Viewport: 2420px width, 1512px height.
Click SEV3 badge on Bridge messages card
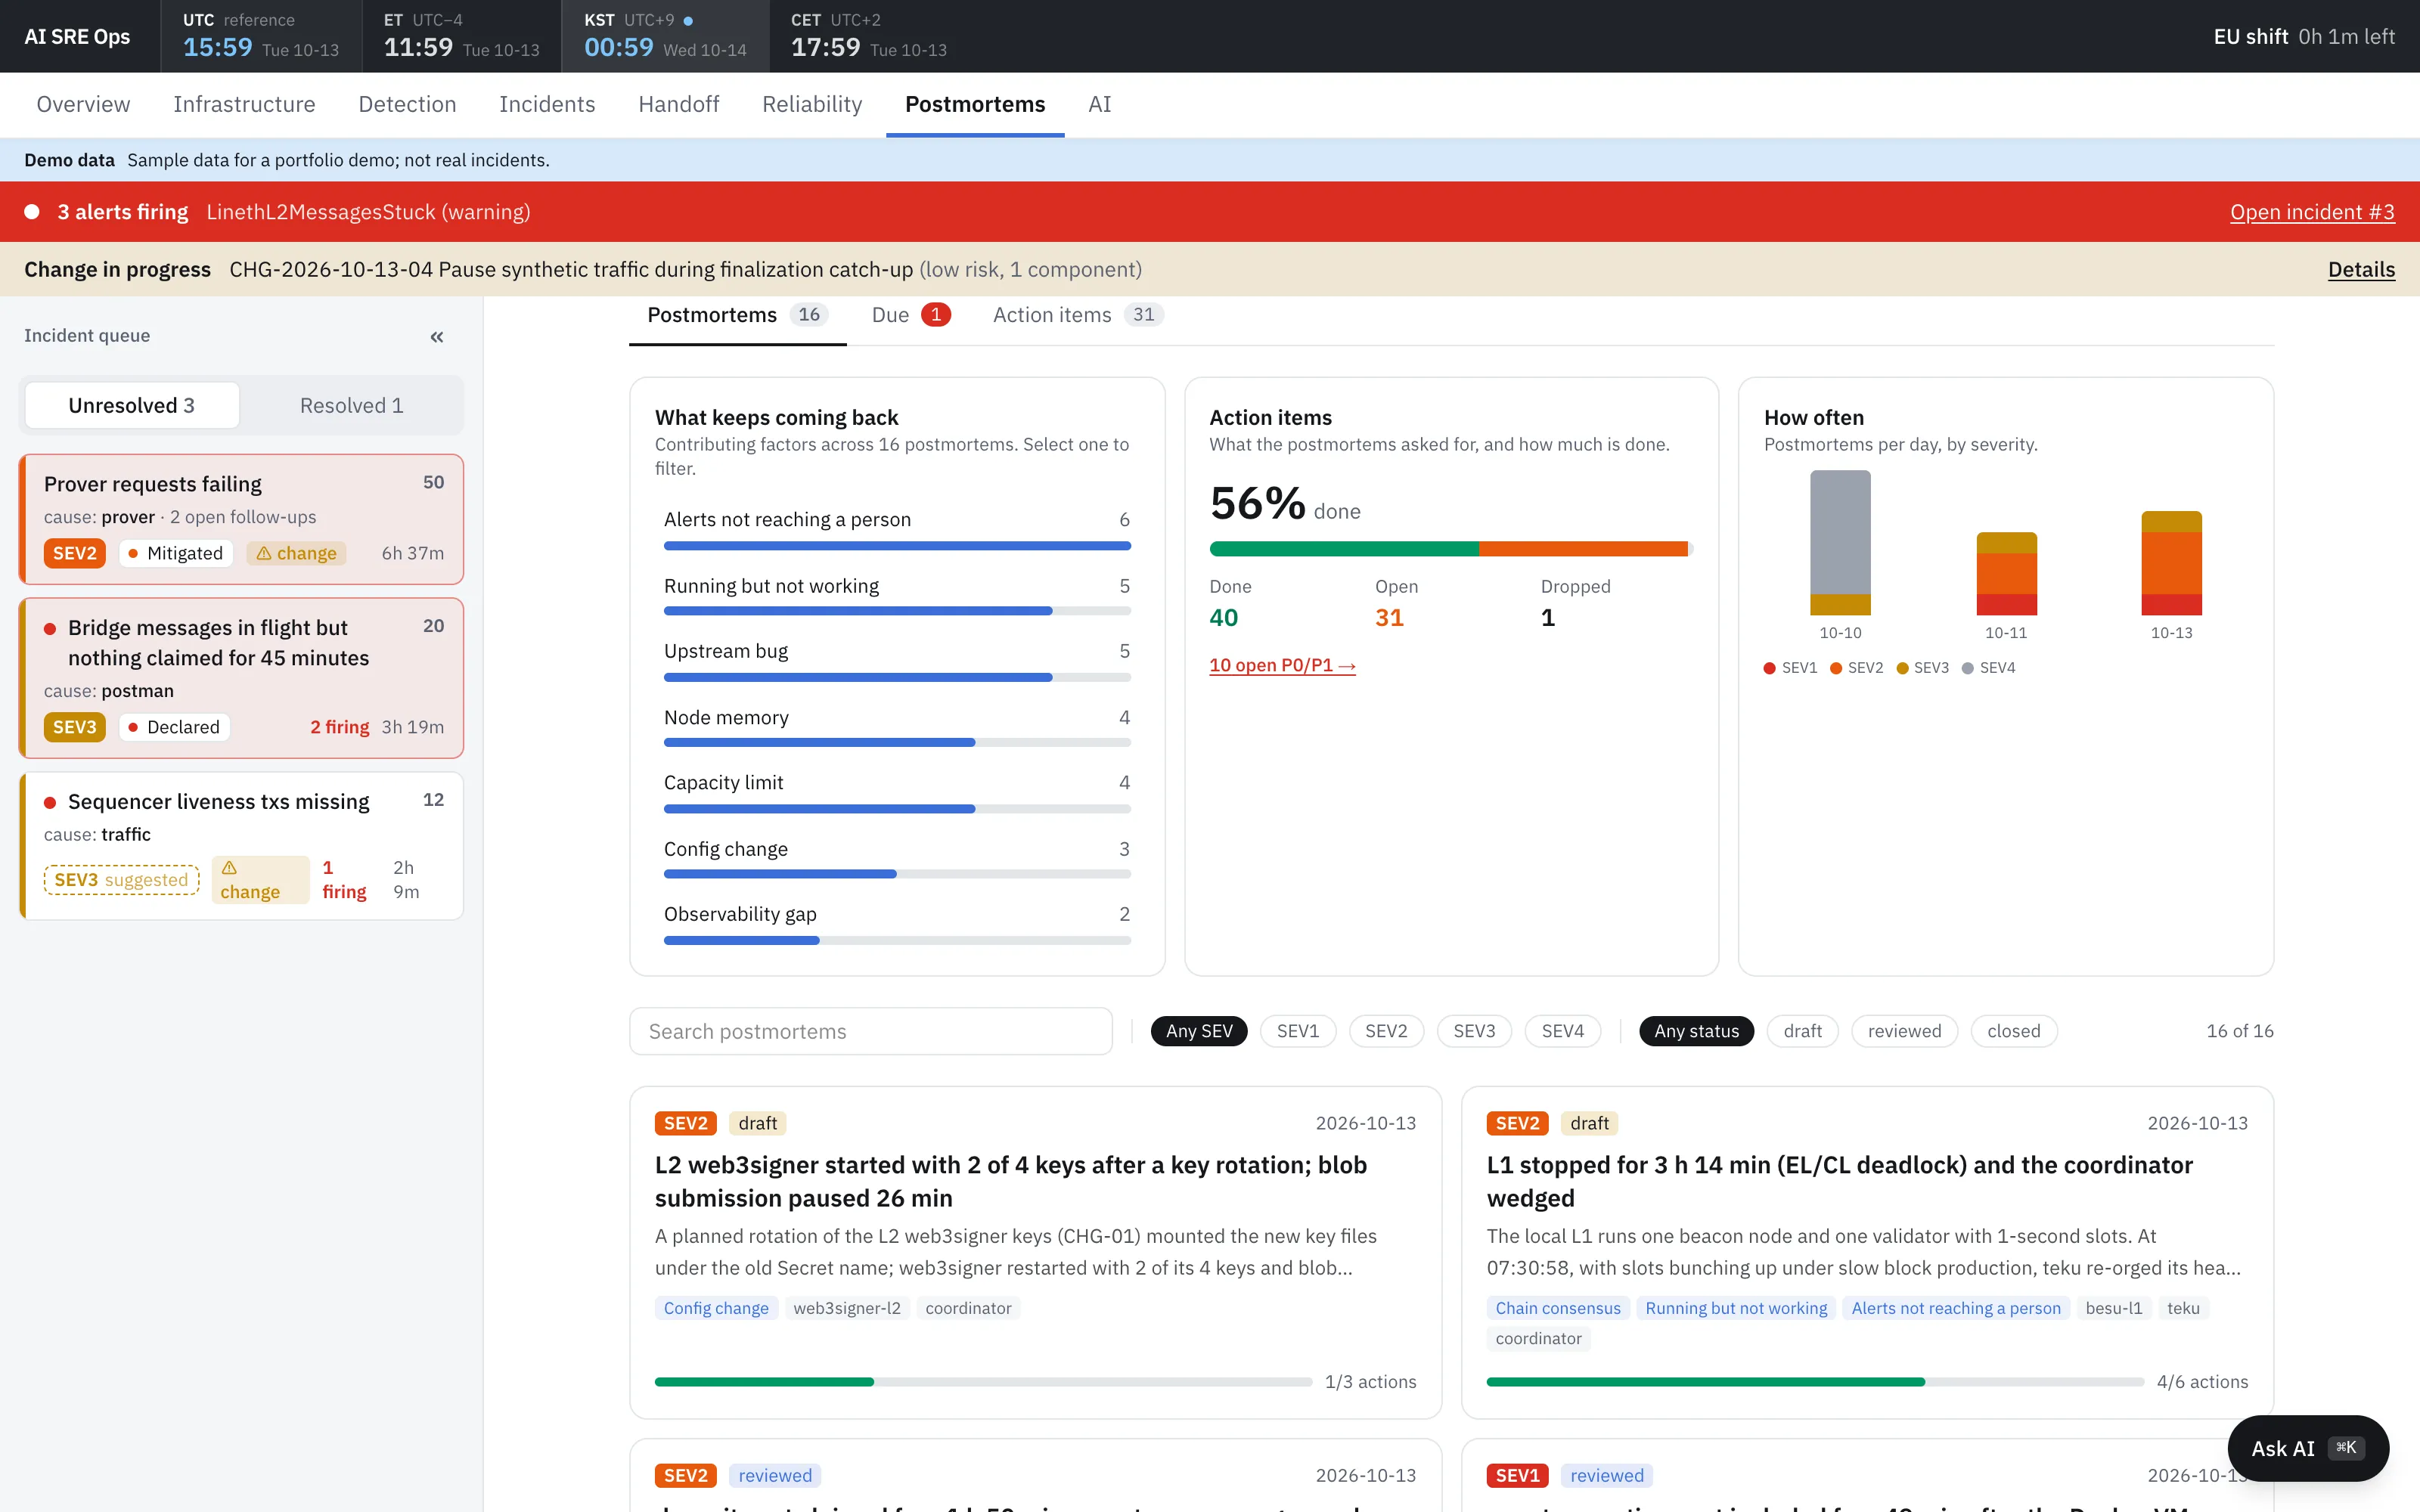point(75,727)
